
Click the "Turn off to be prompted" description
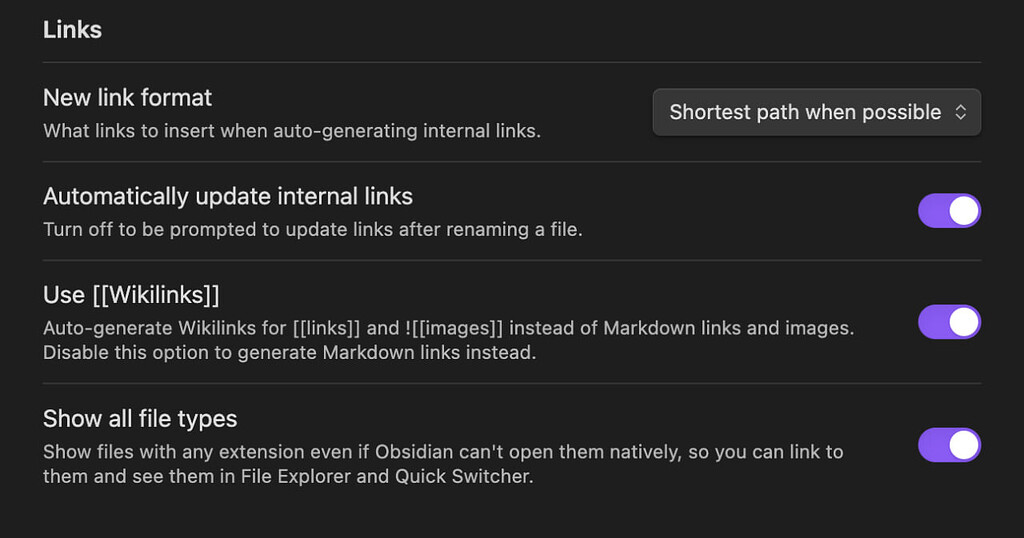[312, 230]
